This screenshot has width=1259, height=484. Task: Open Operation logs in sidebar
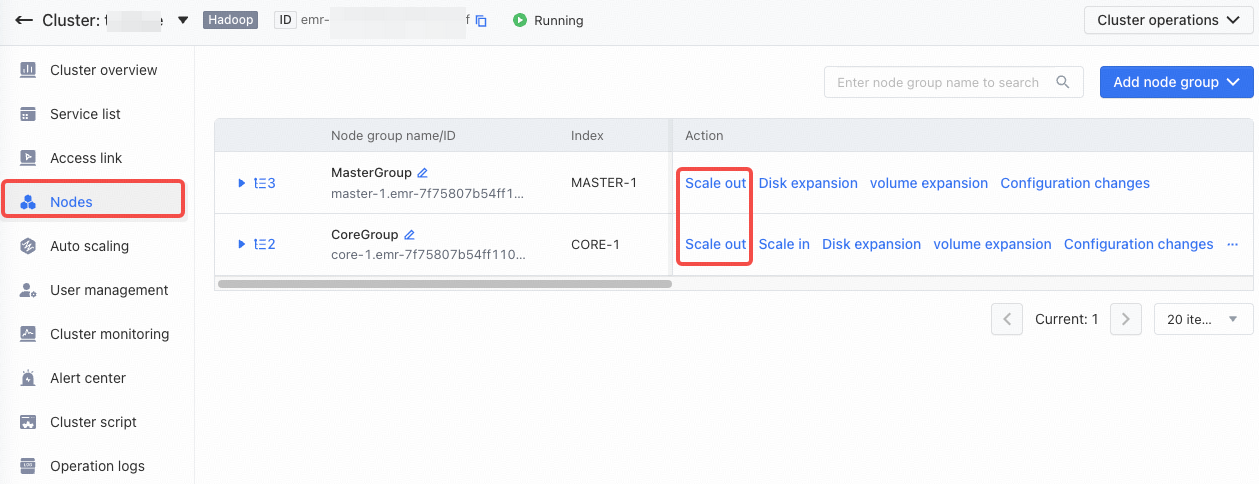[x=97, y=466]
